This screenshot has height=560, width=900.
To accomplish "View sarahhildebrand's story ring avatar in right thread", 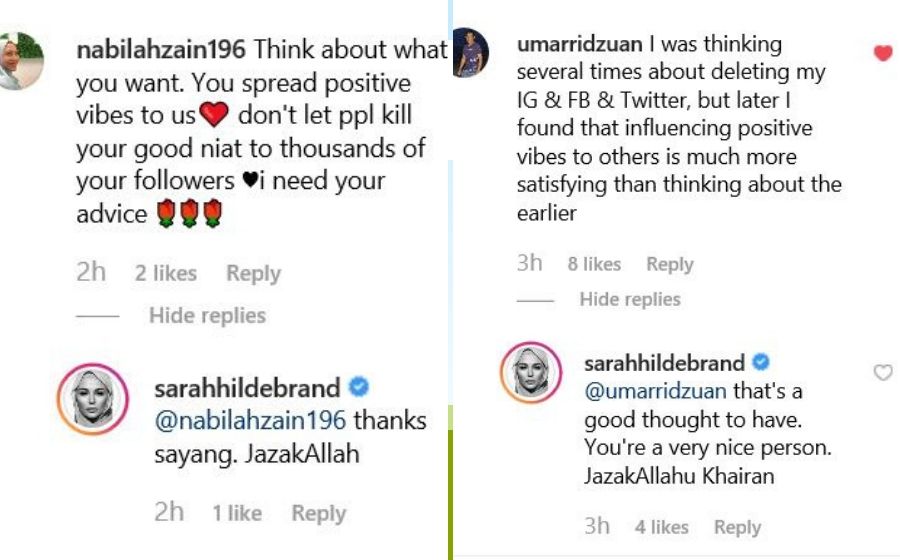I will (531, 373).
